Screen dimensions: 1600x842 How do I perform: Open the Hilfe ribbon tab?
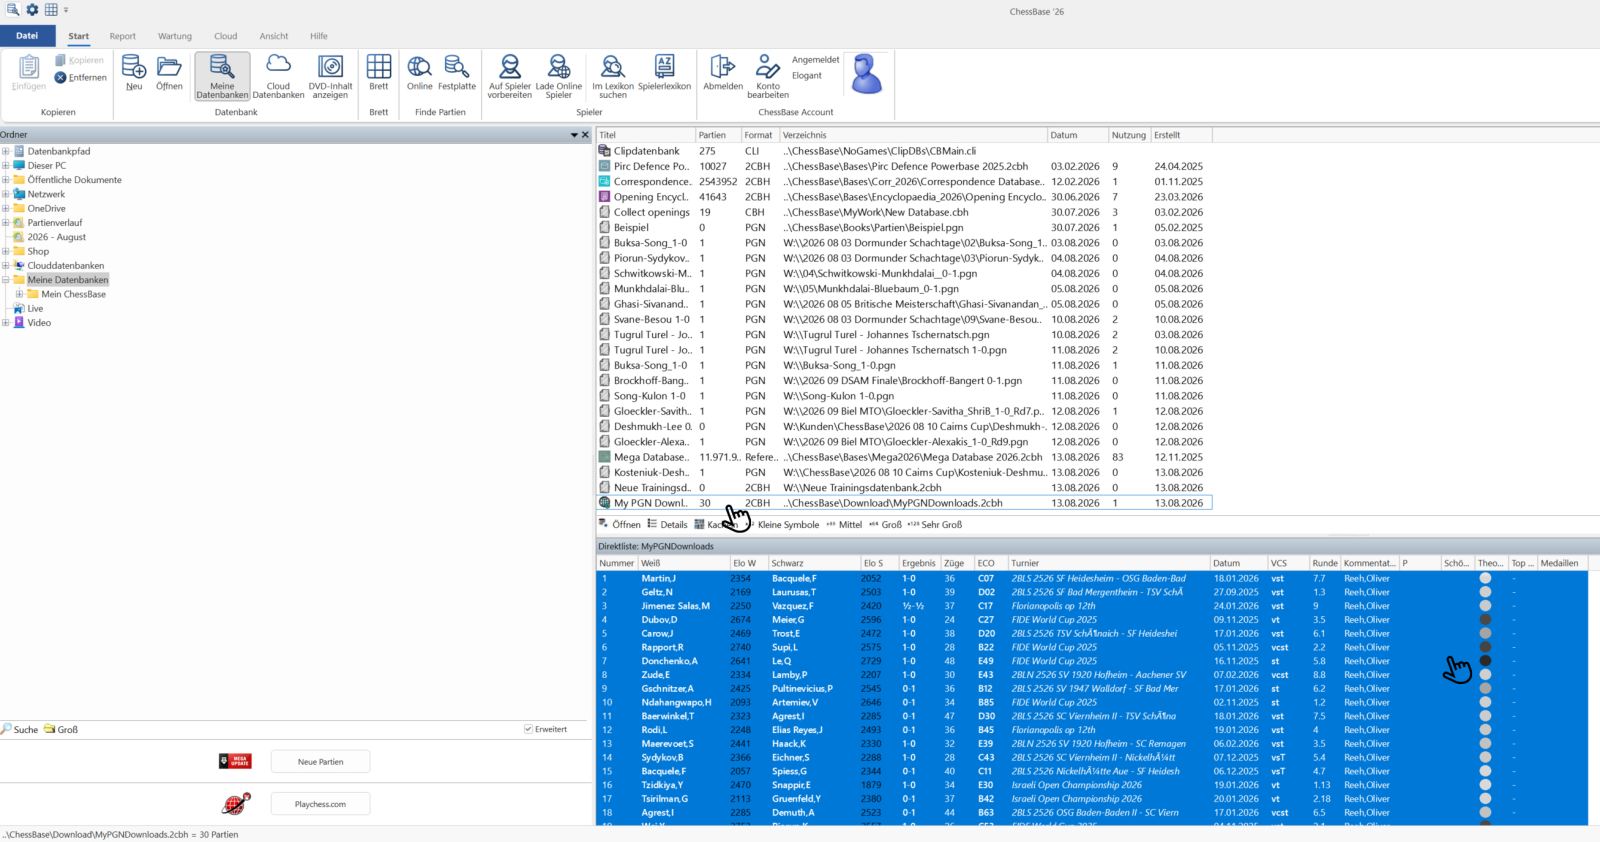click(319, 36)
